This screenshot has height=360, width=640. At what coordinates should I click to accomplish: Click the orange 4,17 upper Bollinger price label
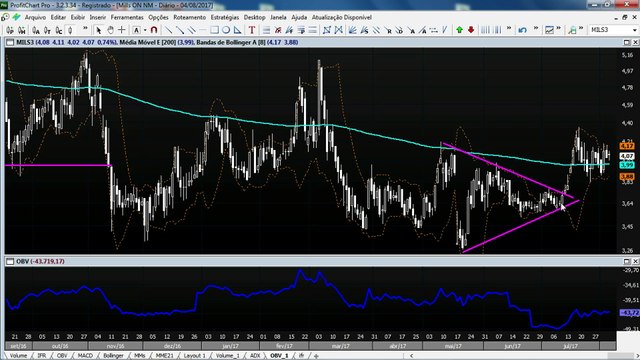point(627,146)
